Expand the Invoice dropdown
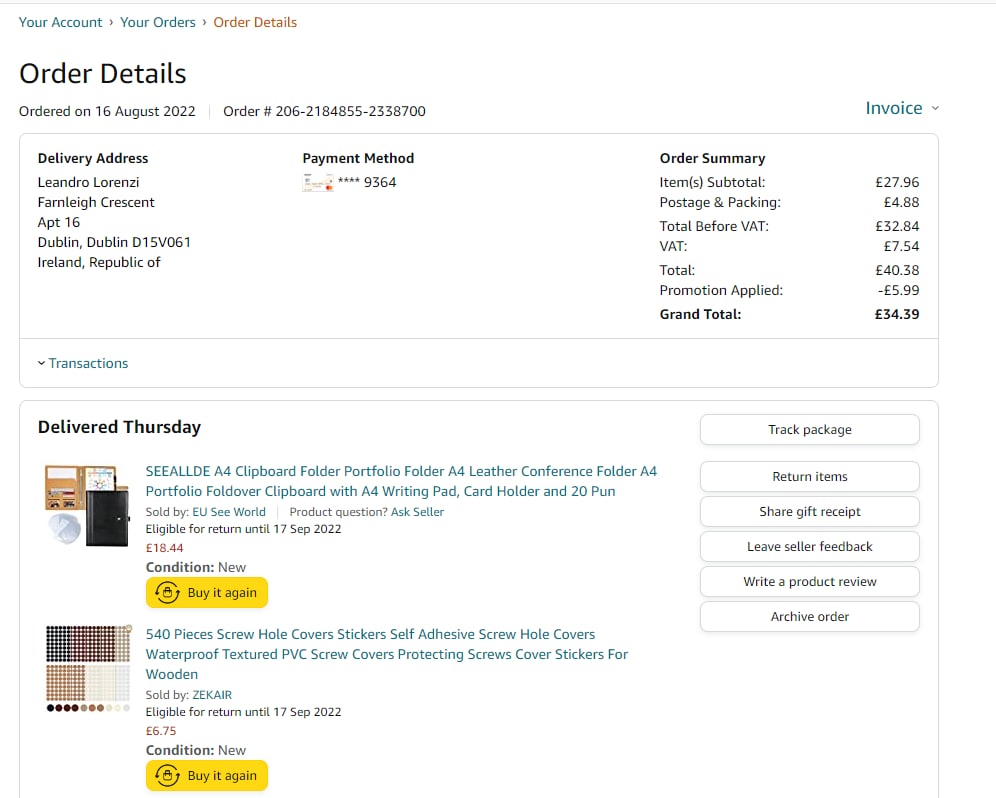This screenshot has width=996, height=798. pyautogui.click(x=902, y=108)
